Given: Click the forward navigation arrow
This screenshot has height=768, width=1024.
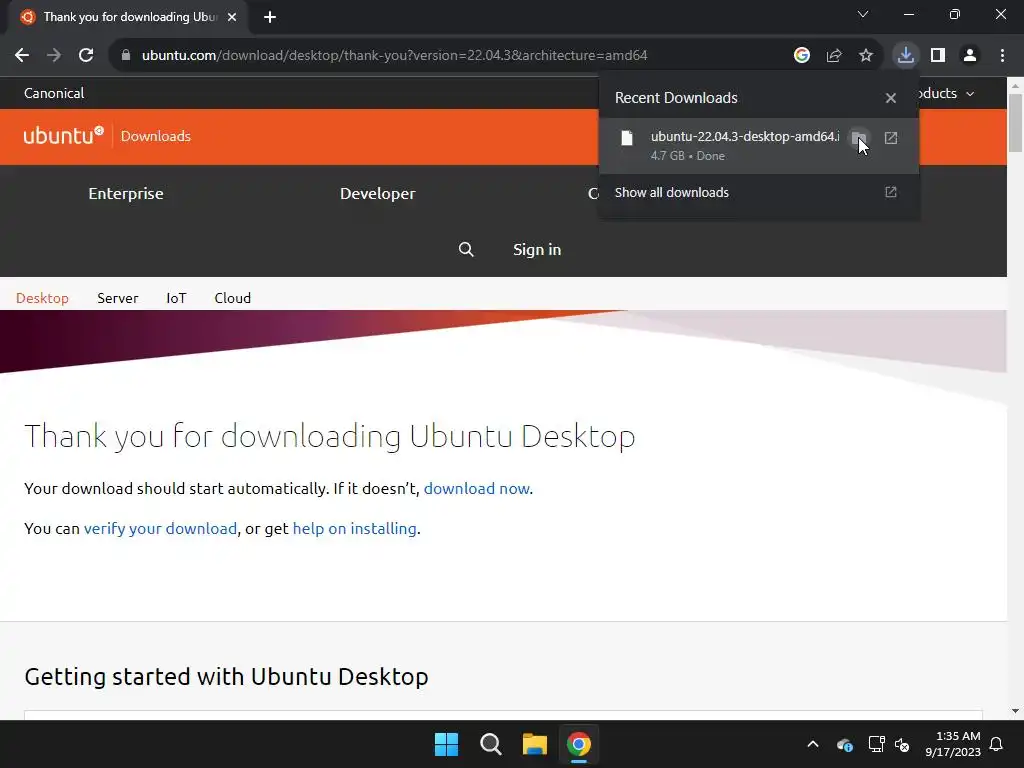Looking at the screenshot, I should click(54, 56).
